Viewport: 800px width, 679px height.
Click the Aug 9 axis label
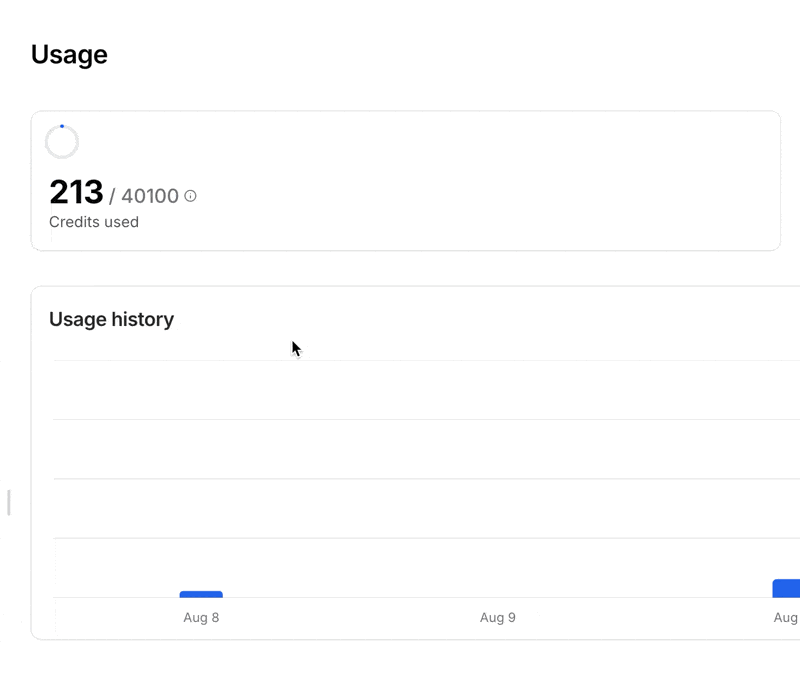tap(497, 617)
